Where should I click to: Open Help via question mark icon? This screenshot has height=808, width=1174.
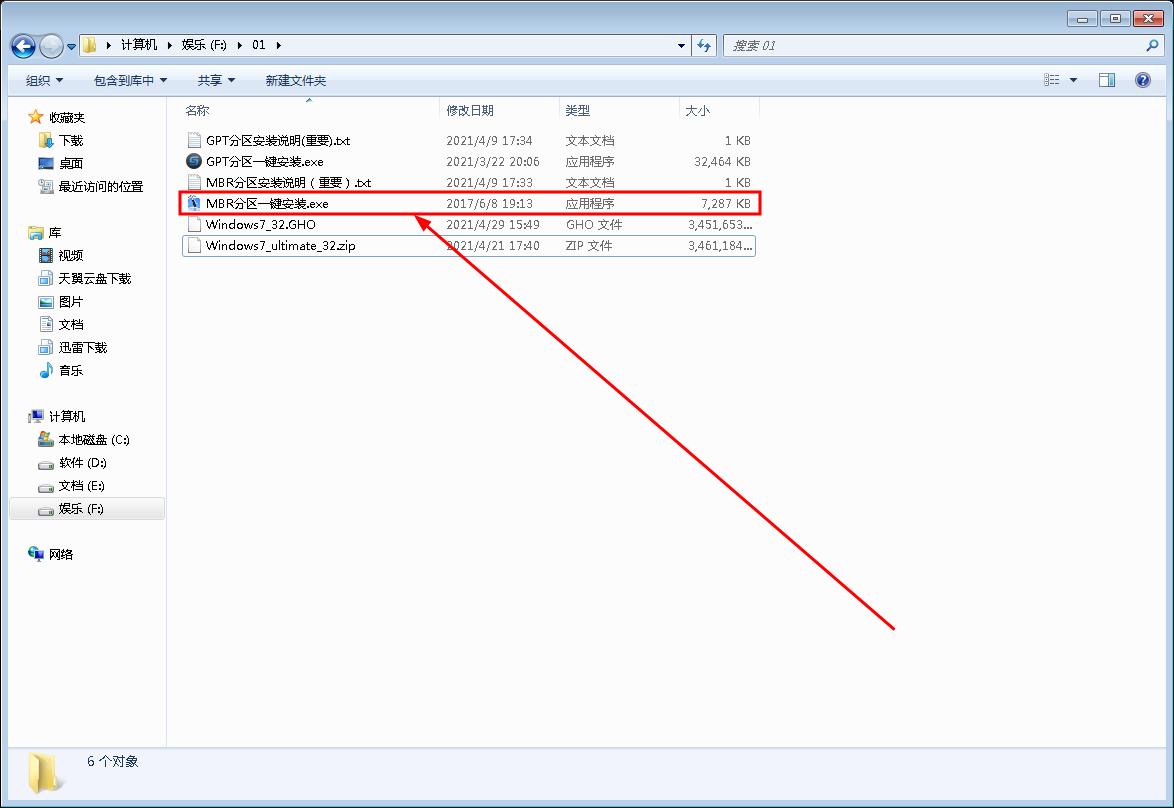point(1142,80)
